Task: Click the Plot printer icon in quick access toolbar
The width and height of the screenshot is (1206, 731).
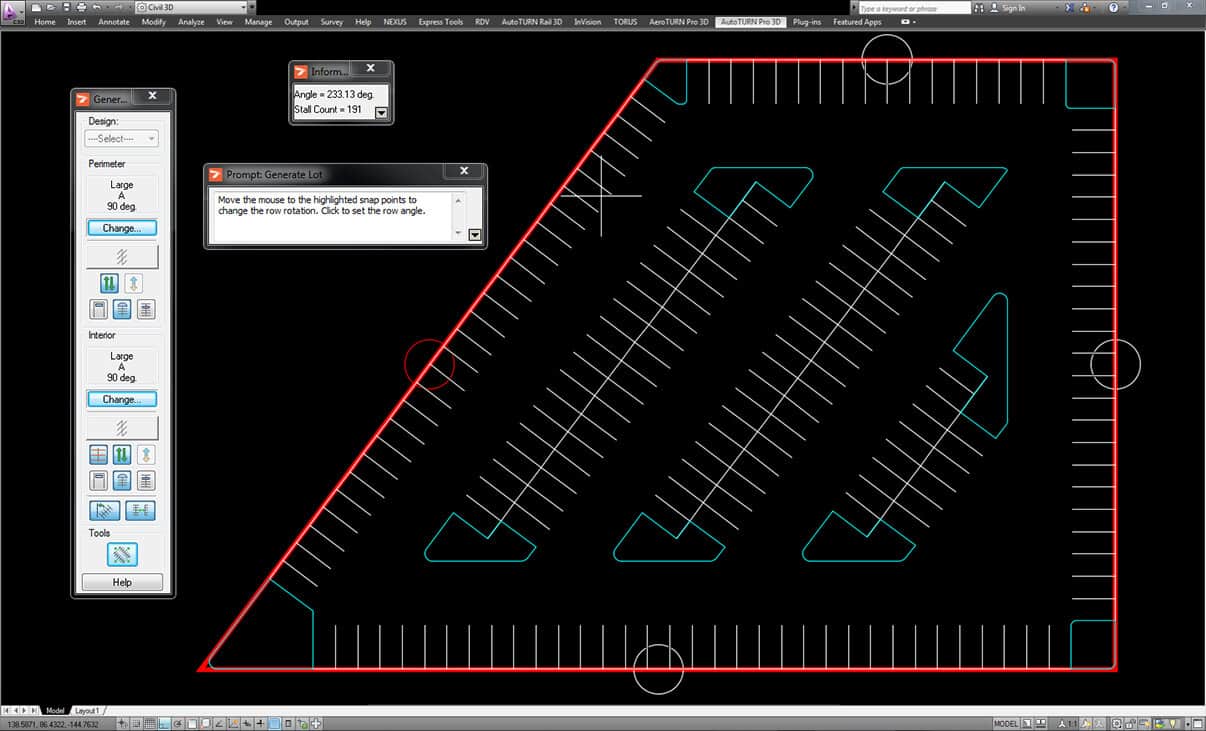Action: click(80, 7)
